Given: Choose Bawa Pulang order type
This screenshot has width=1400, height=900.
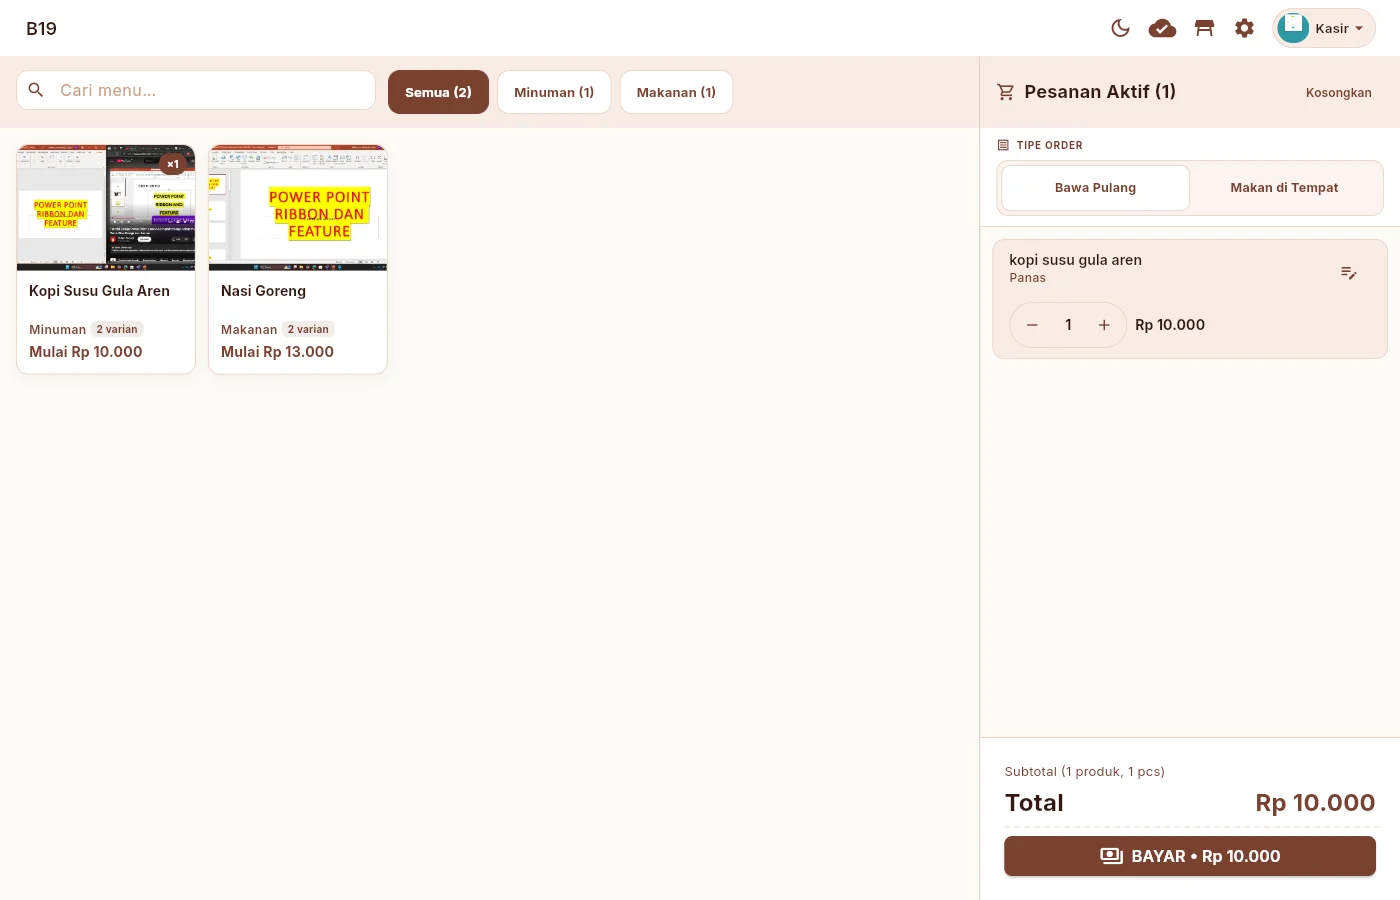Looking at the screenshot, I should pyautogui.click(x=1095, y=188).
